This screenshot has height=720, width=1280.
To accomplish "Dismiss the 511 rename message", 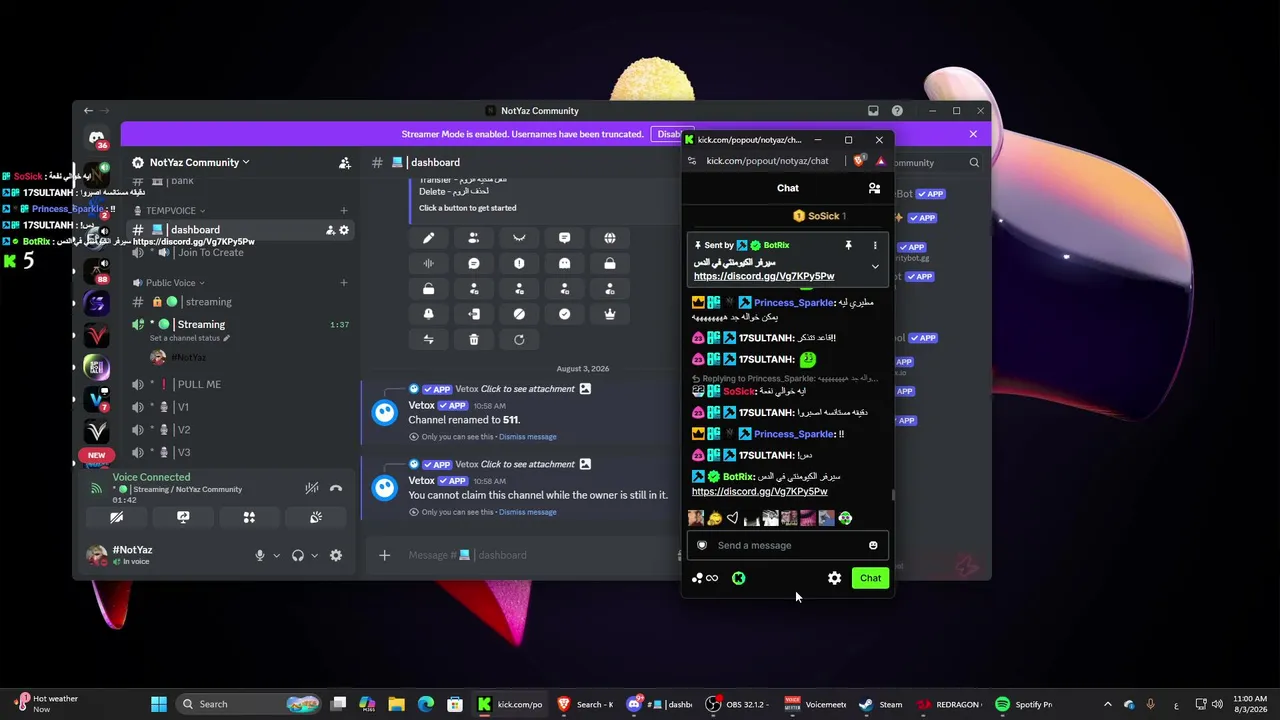I will (527, 437).
